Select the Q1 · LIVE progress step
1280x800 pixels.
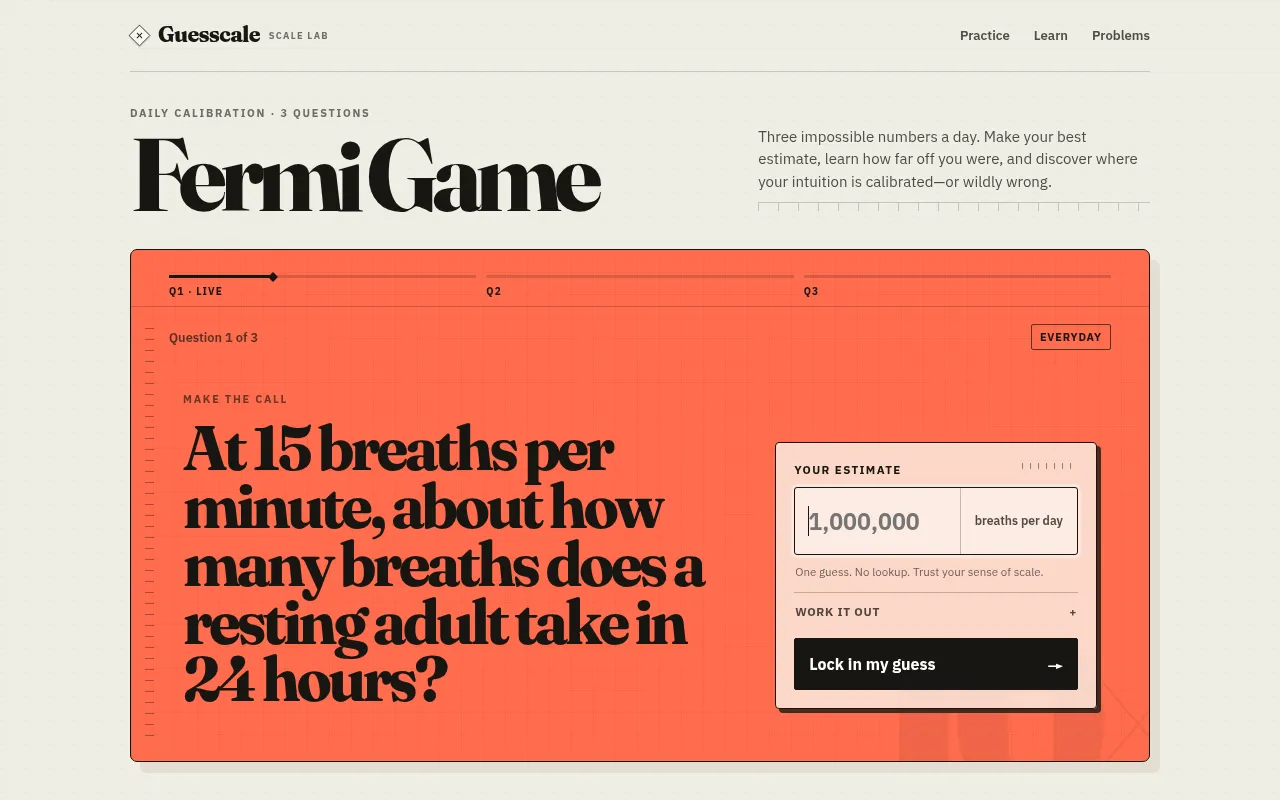coord(322,284)
